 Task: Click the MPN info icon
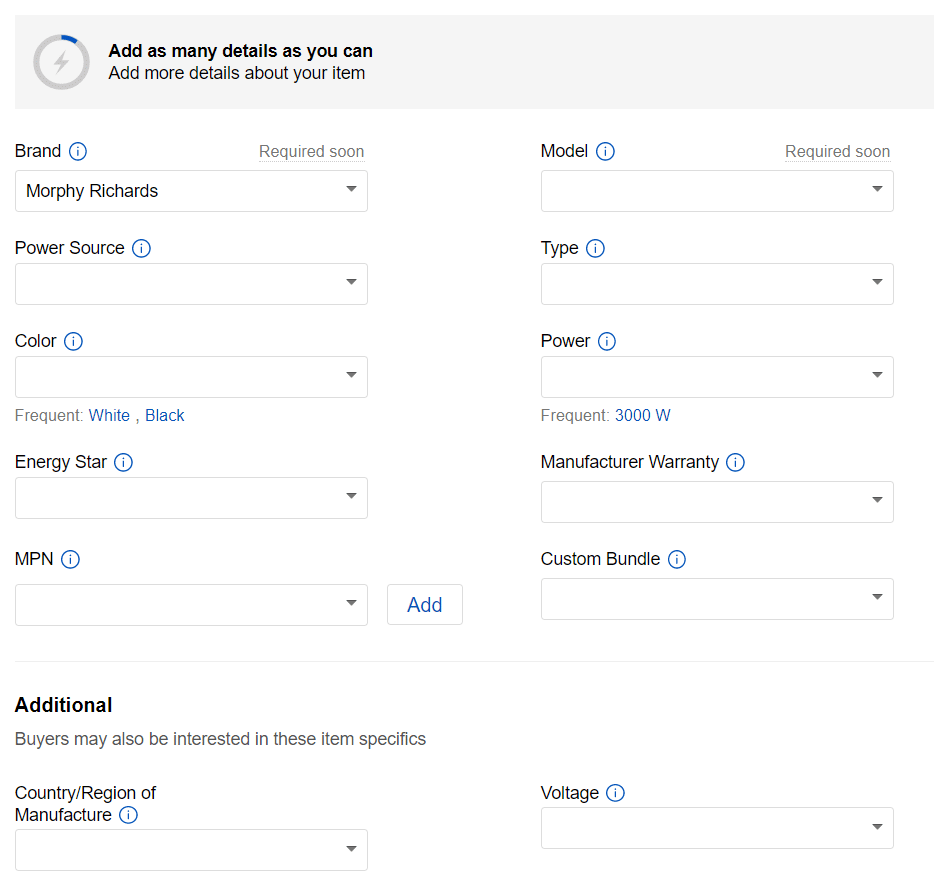[70, 559]
